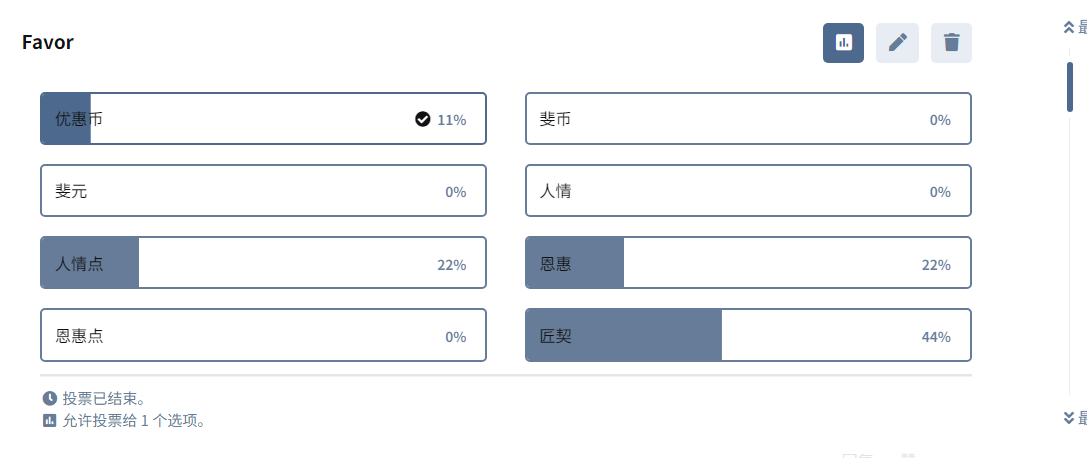1087x458 pixels.
Task: Jump to bottom with double-down chevron
Action: point(1069,417)
